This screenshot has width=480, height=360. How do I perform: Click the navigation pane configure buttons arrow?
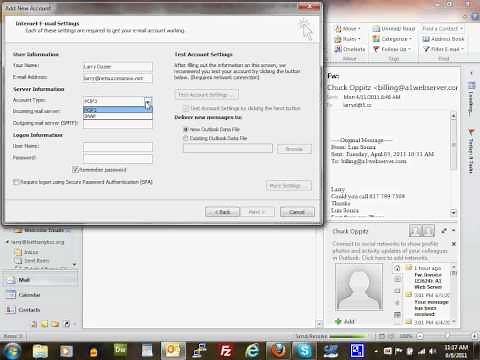point(75,324)
